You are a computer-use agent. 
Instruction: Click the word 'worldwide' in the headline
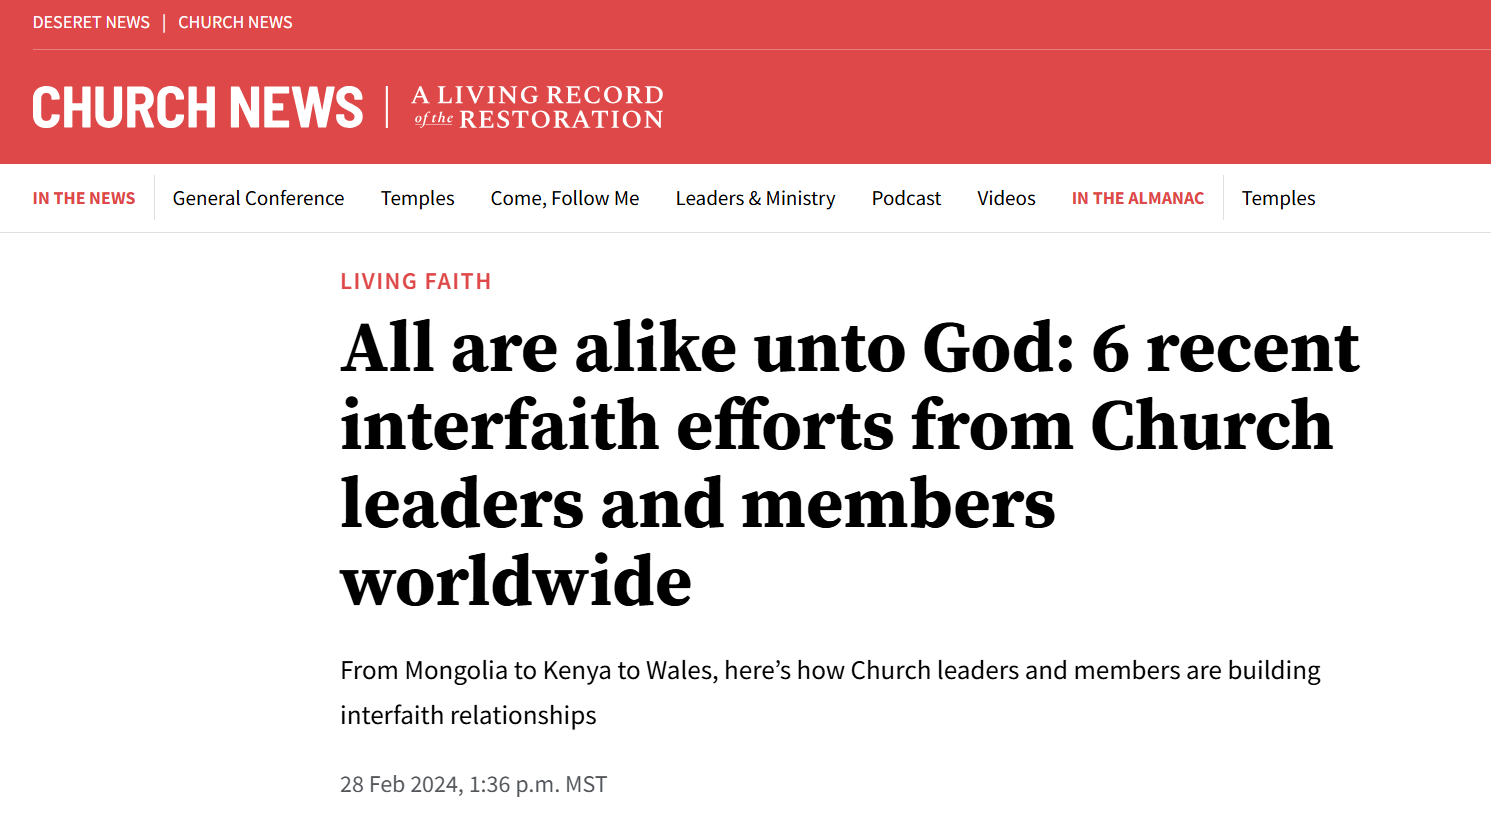(x=516, y=582)
